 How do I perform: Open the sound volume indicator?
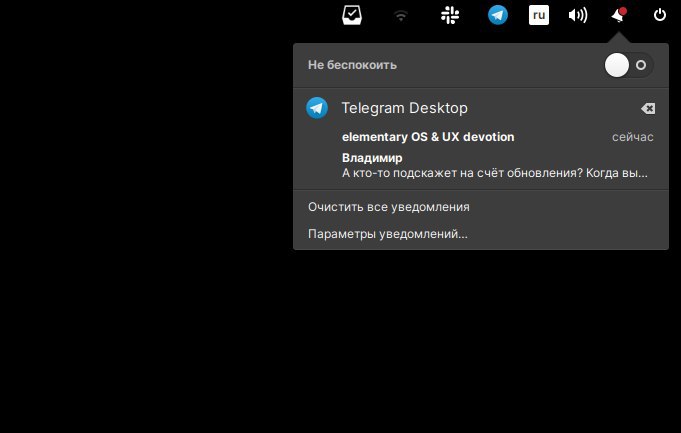pos(578,16)
